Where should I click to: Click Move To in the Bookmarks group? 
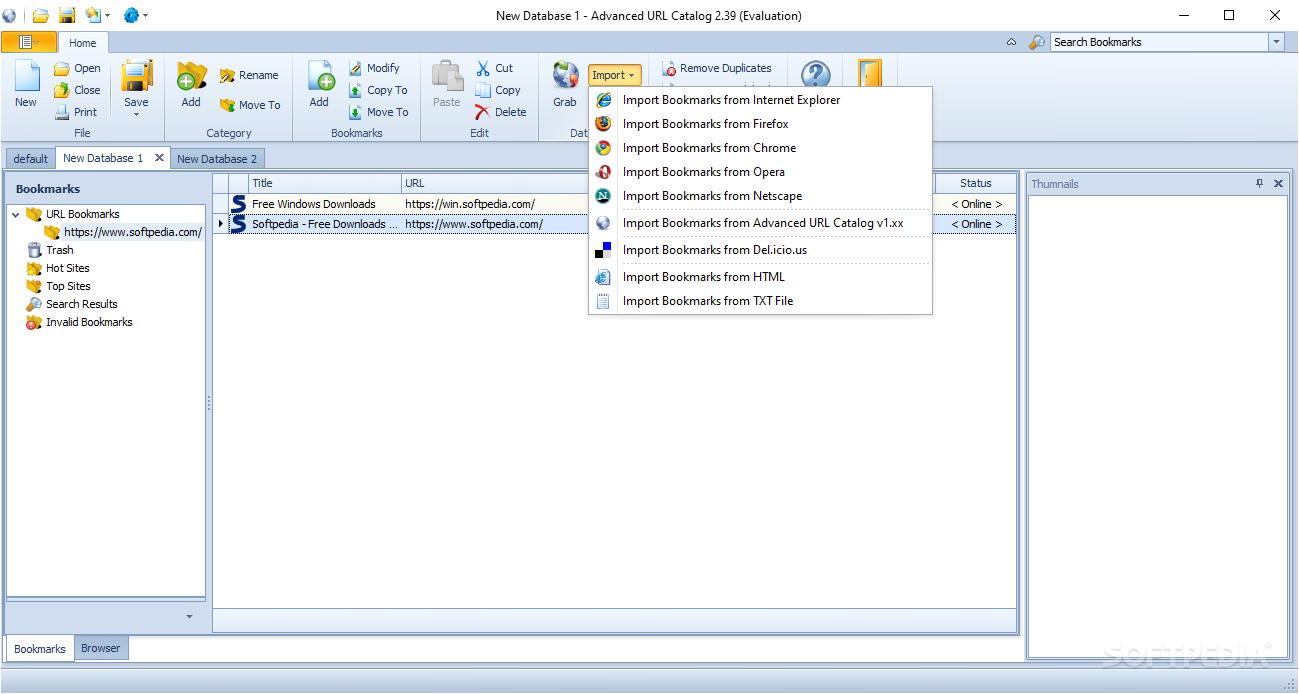(x=378, y=112)
